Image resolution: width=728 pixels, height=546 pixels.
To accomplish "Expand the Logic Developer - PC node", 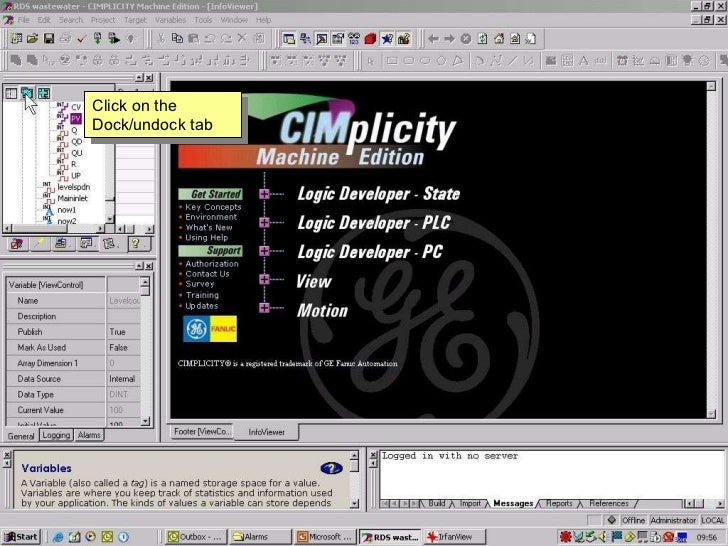I will point(265,251).
